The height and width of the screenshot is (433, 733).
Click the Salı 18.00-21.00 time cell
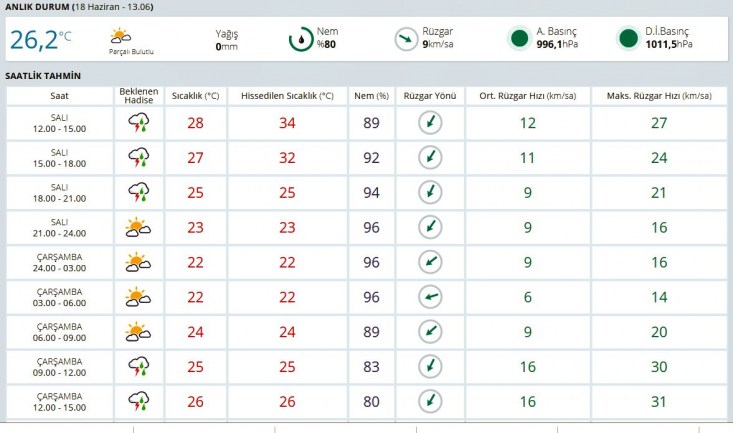pos(59,192)
